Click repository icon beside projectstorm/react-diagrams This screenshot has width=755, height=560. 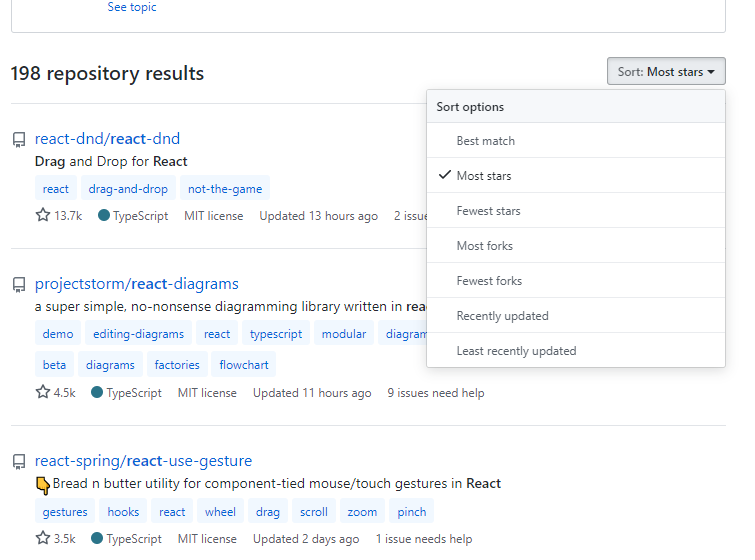pos(19,285)
